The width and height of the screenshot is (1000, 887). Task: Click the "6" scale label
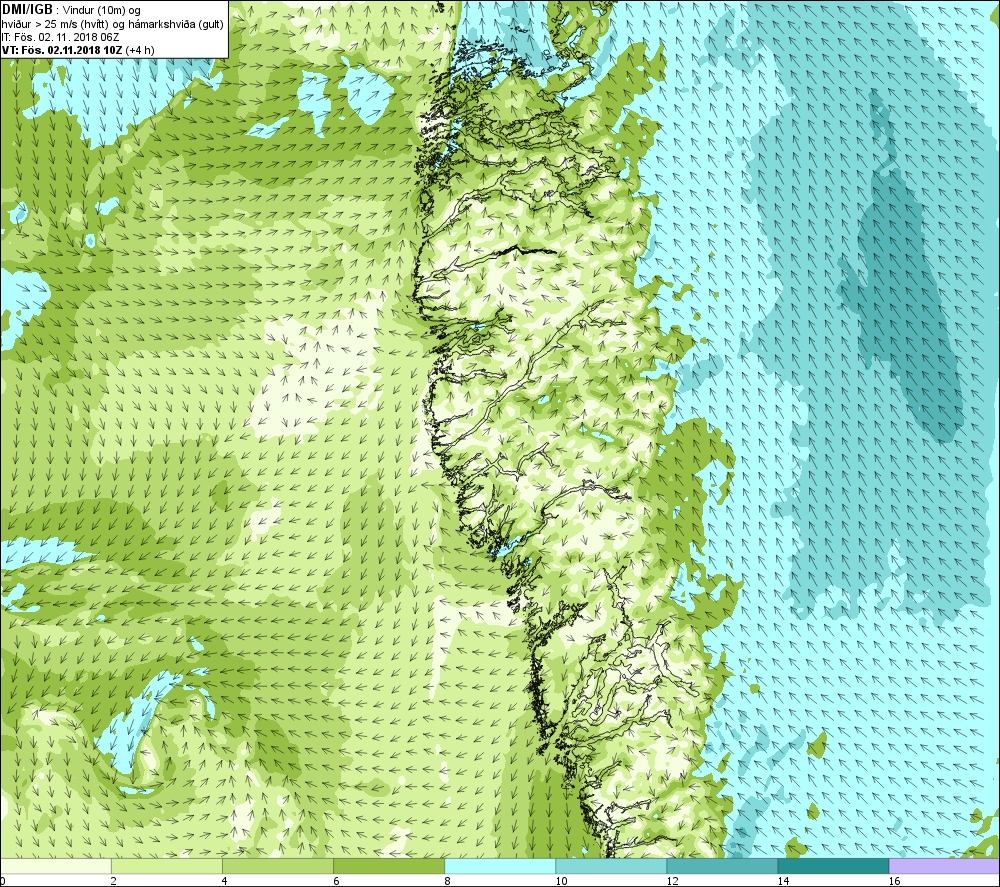335,881
